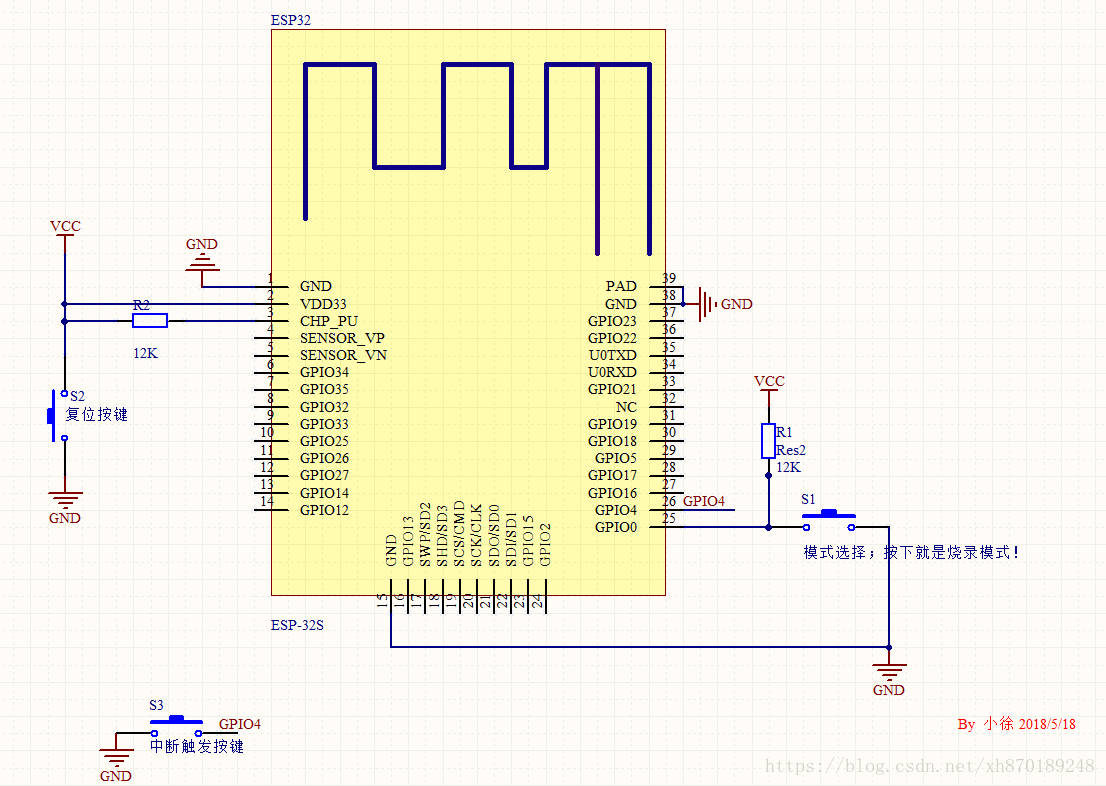
Task: Click the S1 mode select switch symbol
Action: (829, 521)
